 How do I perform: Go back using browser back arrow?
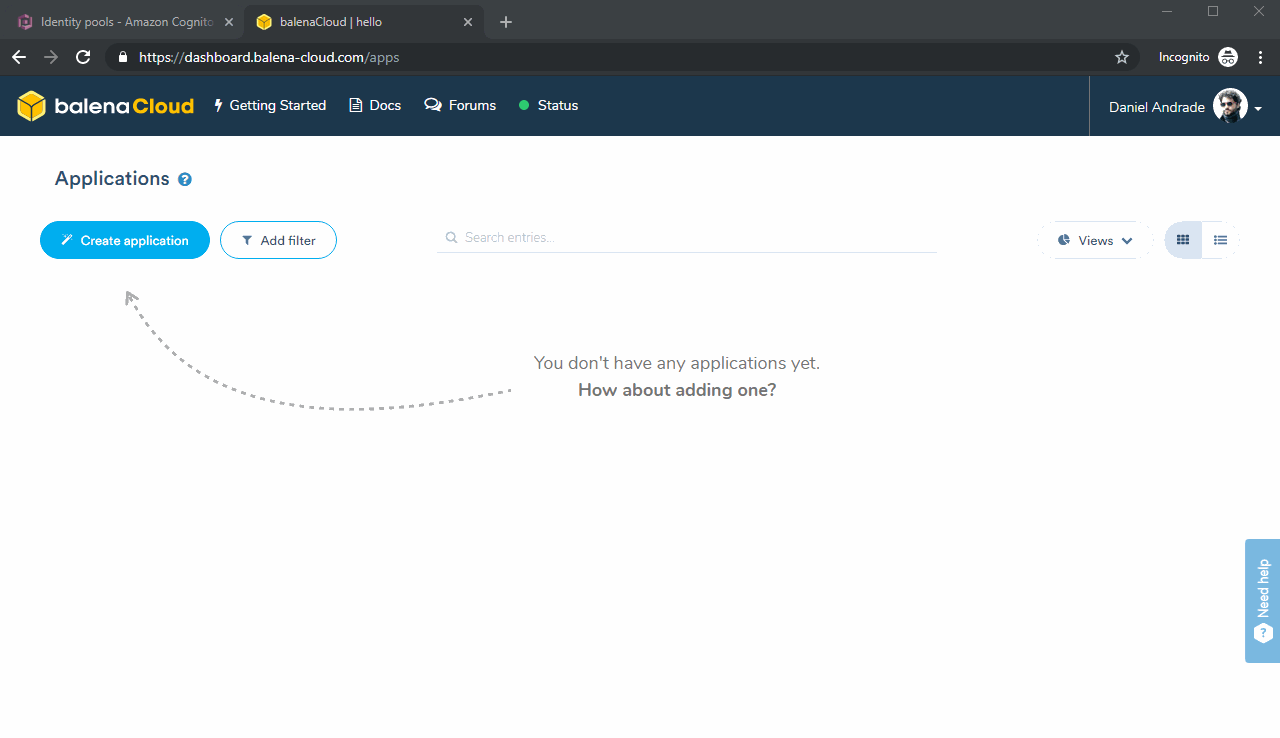pyautogui.click(x=19, y=57)
